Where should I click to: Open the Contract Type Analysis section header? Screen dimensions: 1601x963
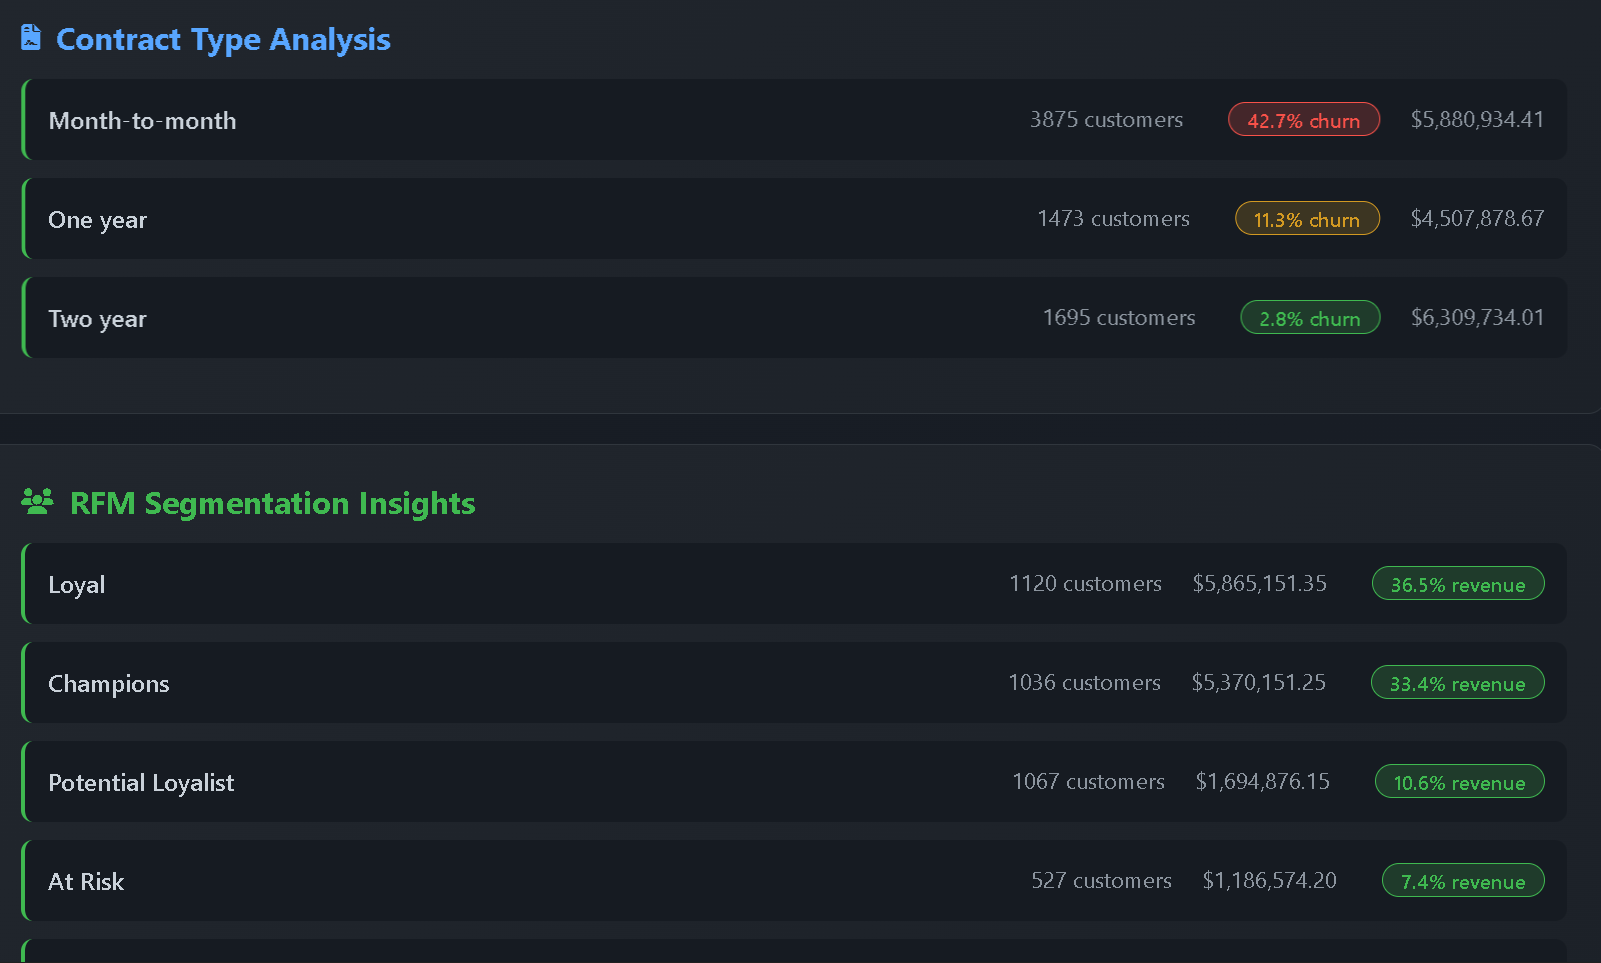[x=223, y=39]
